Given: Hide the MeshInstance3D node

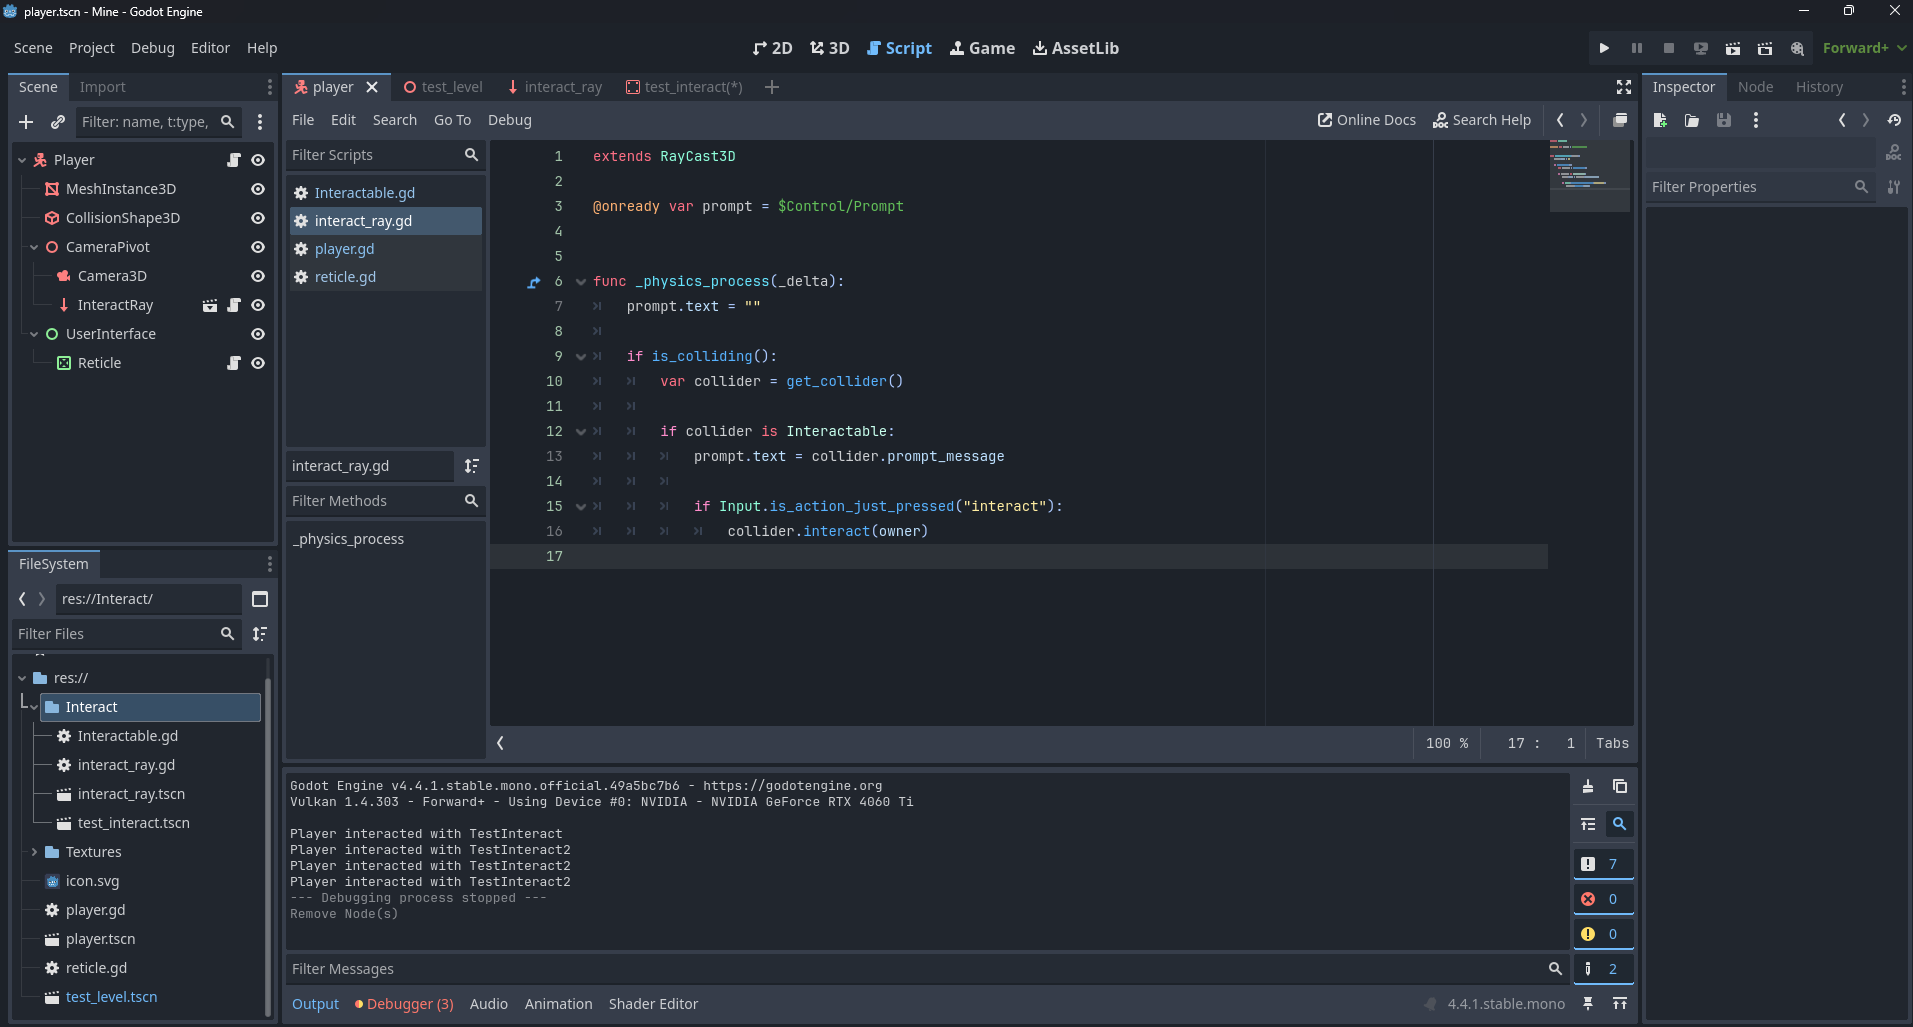Looking at the screenshot, I should click(258, 189).
